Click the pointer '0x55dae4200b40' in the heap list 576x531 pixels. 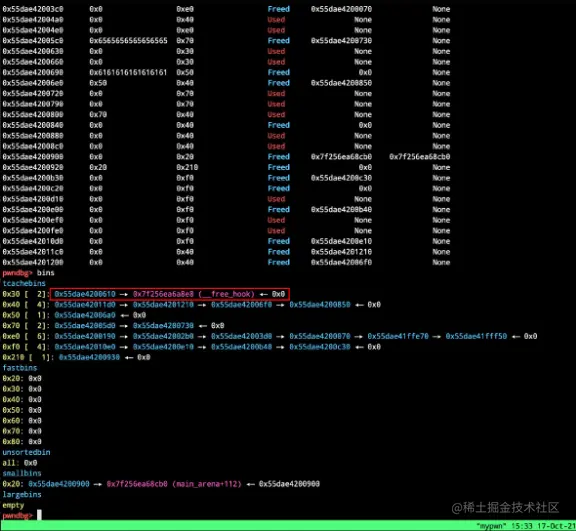tap(341, 210)
